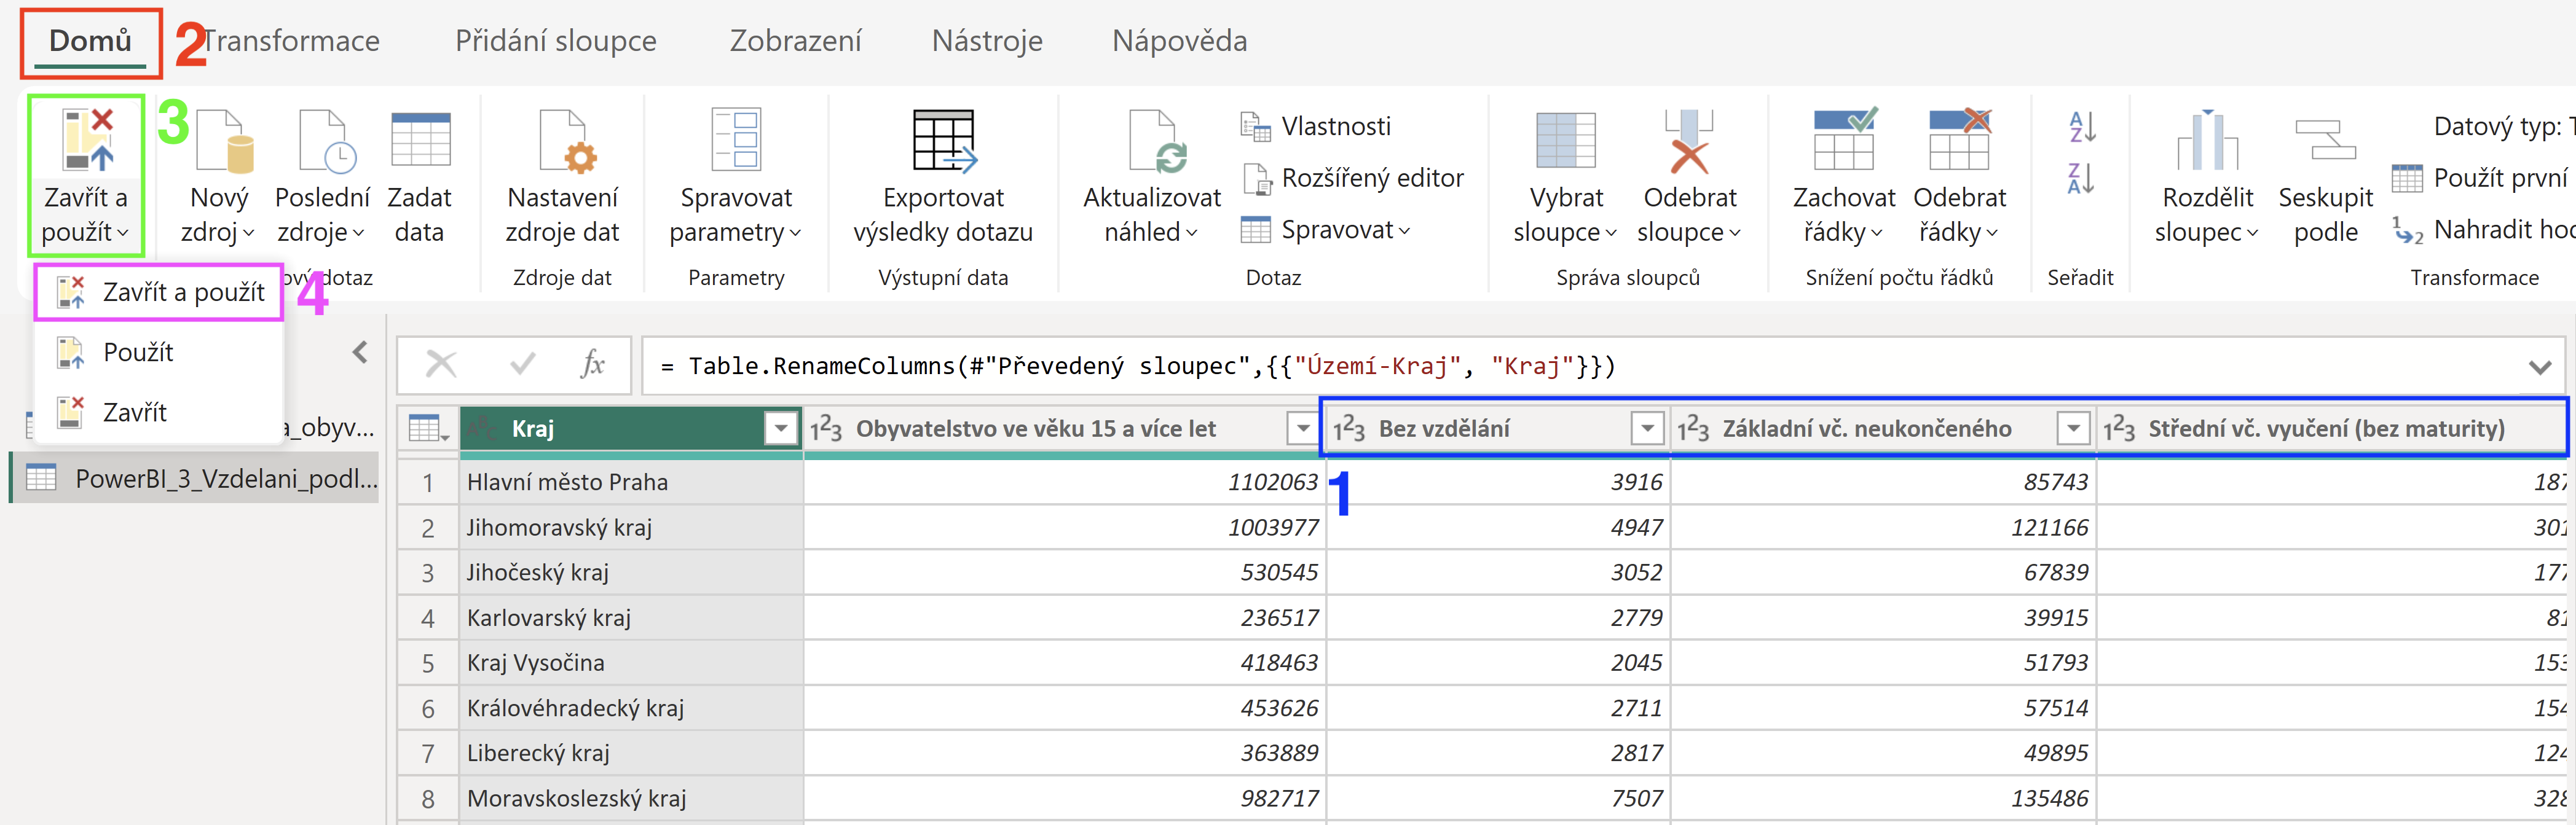This screenshot has height=825, width=2576.
Task: Choose Použít from dropdown menu
Action: click(159, 352)
